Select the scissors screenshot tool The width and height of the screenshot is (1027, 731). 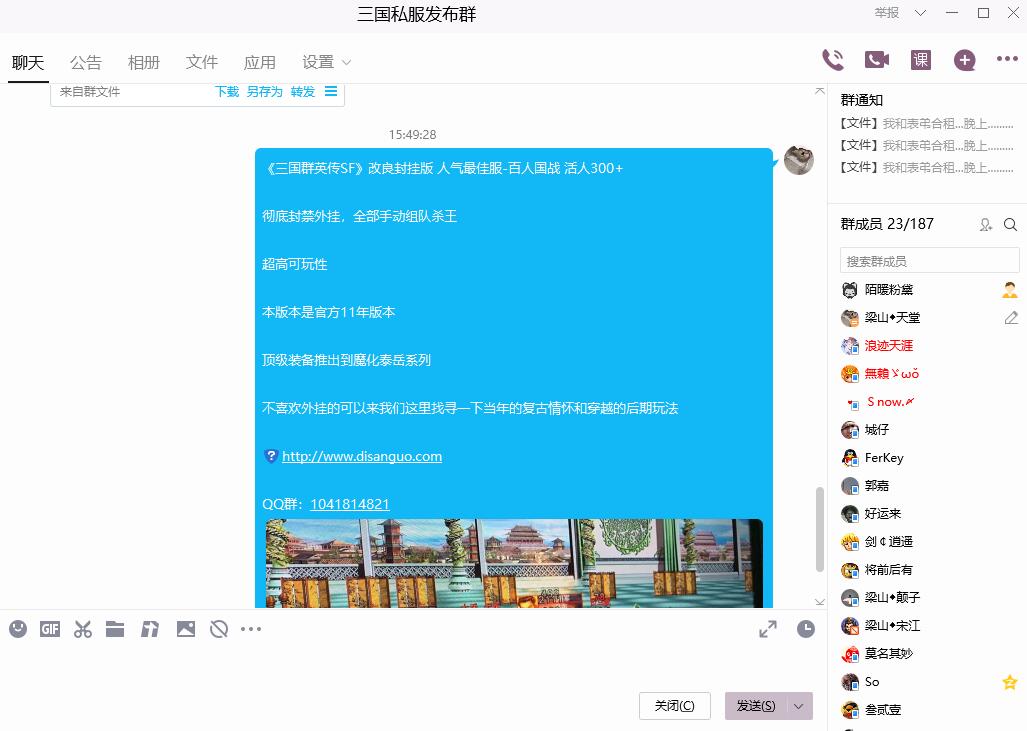(83, 629)
